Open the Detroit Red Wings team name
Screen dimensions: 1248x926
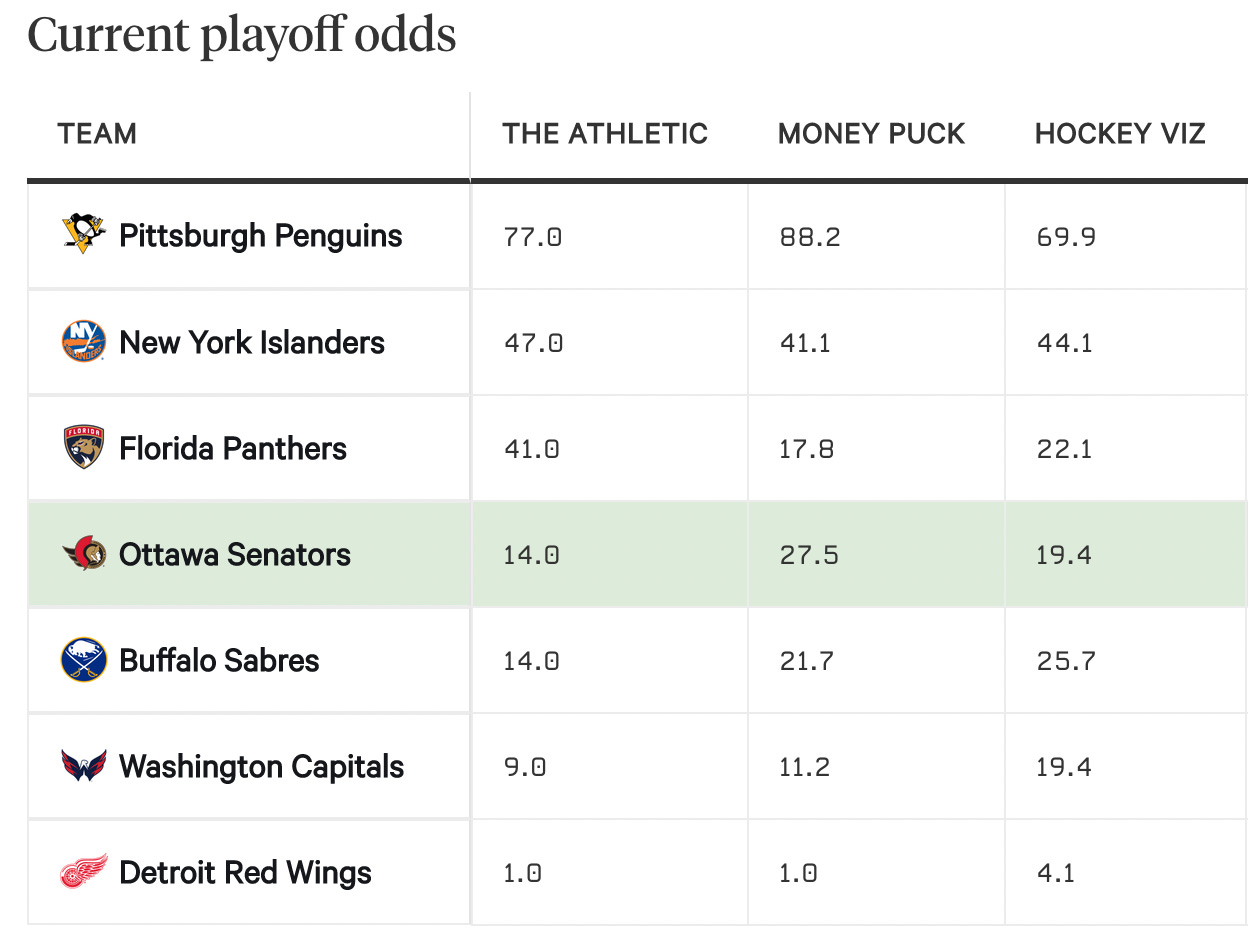point(246,872)
